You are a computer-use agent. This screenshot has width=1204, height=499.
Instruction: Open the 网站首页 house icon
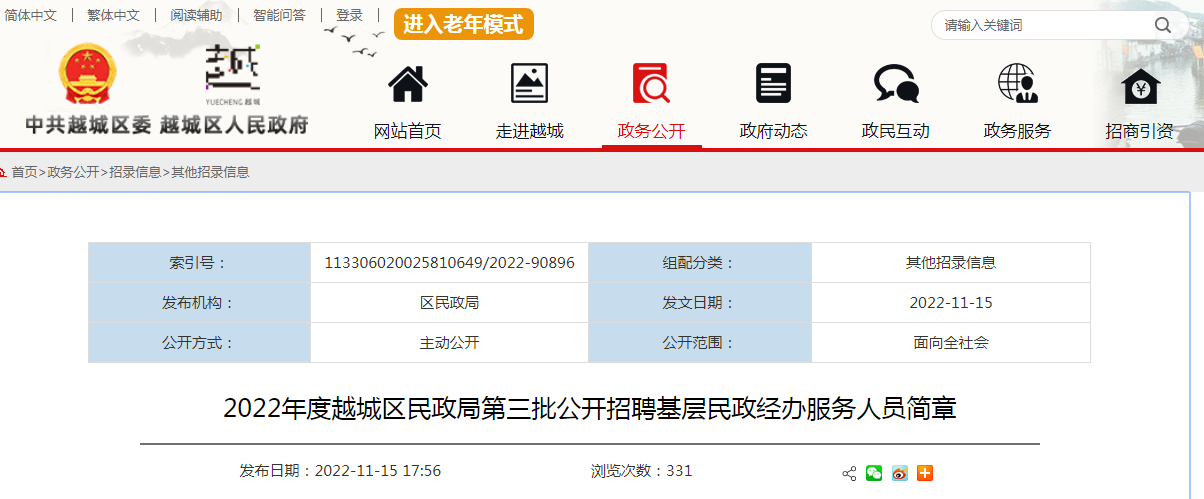(x=408, y=84)
